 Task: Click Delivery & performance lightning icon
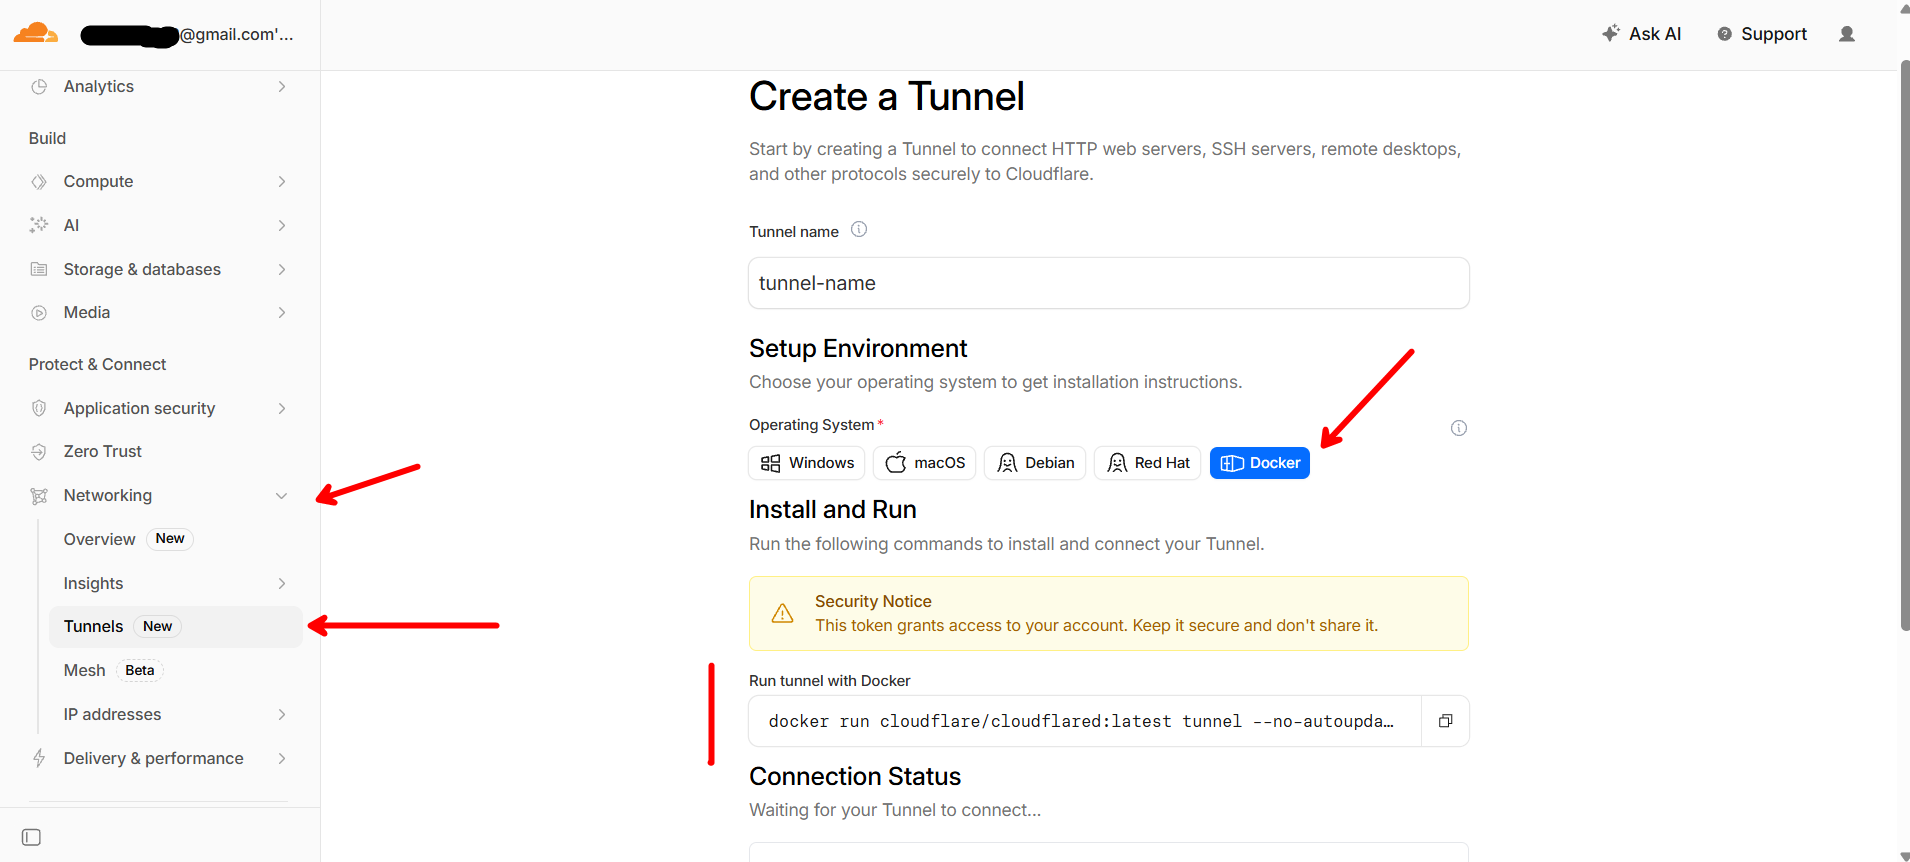pos(39,758)
